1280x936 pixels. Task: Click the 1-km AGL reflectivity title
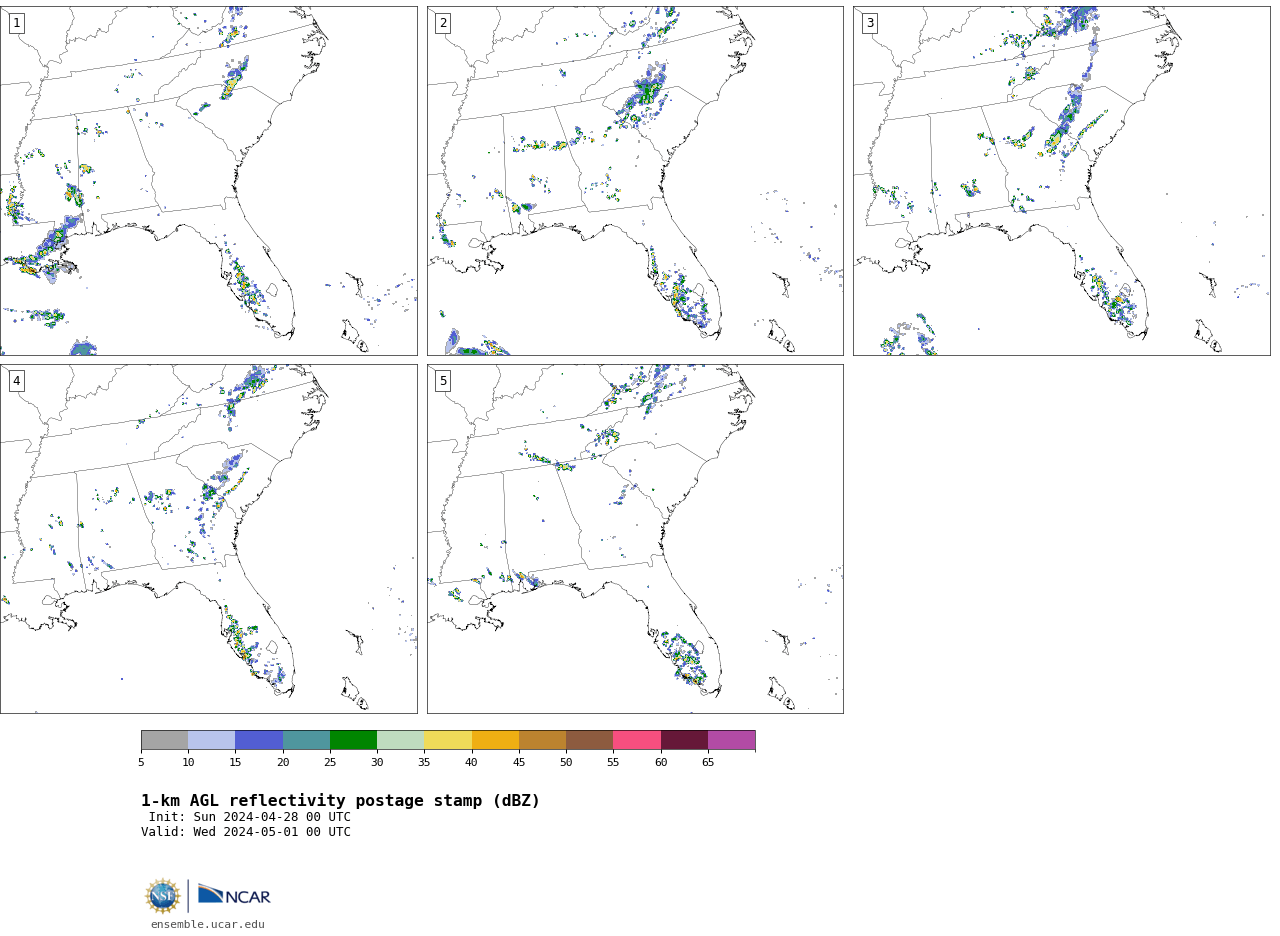pos(340,801)
